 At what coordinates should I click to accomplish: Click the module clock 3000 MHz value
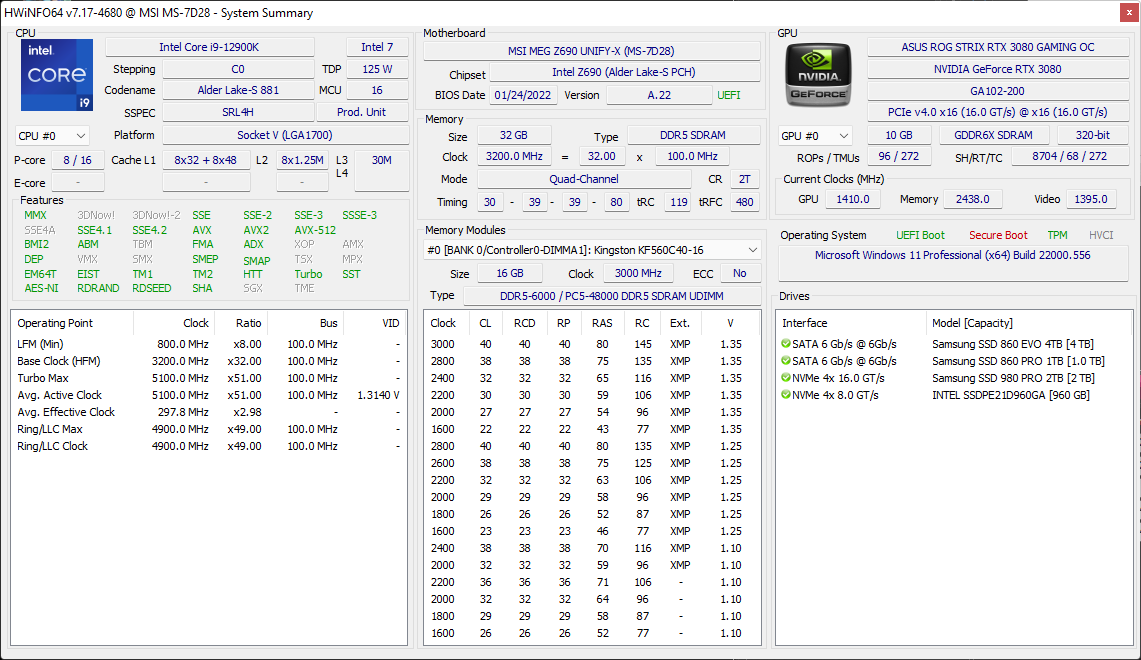click(x=638, y=274)
